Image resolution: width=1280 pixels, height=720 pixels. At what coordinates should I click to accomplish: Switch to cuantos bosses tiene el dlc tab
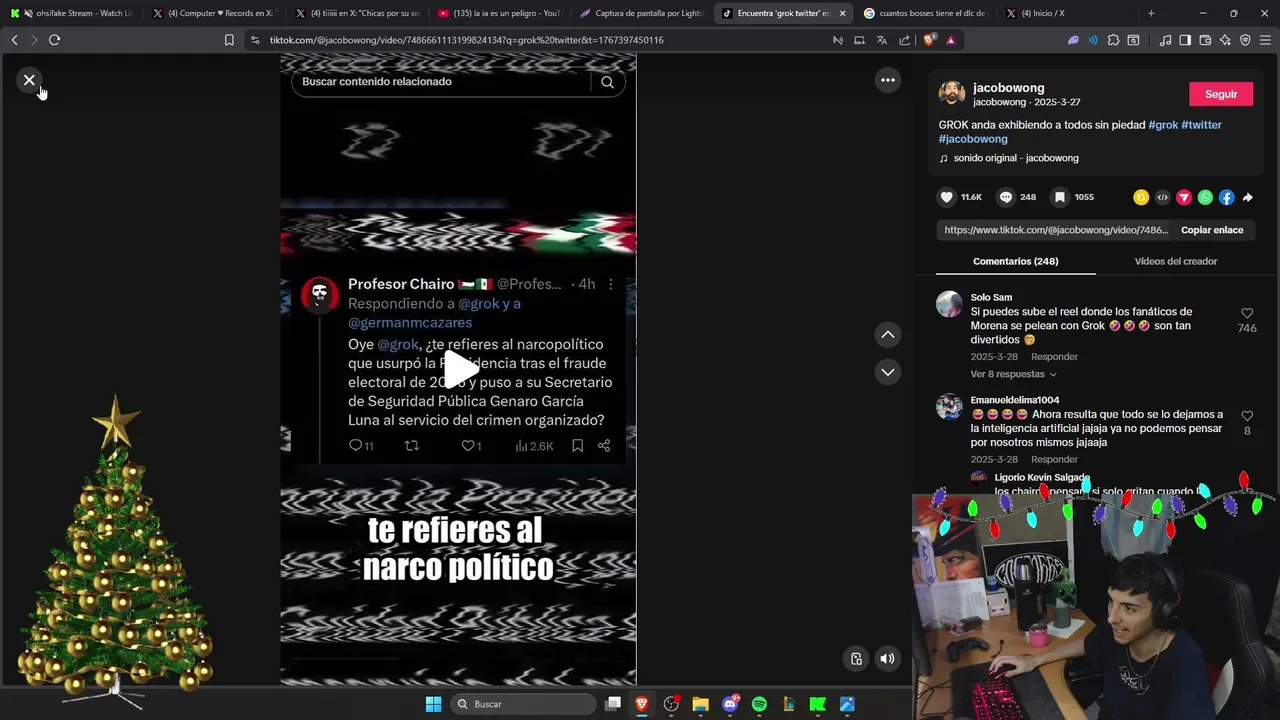click(926, 13)
